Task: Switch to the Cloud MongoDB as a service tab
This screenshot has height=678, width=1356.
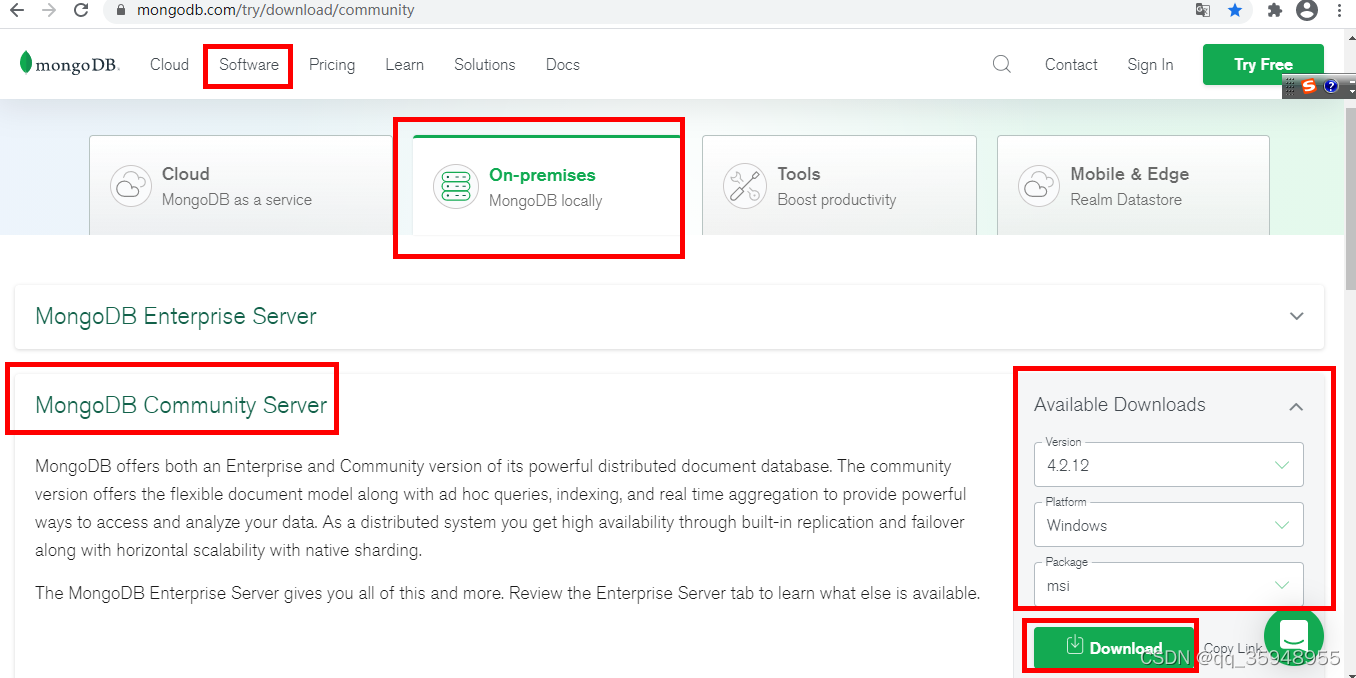Action: pyautogui.click(x=240, y=186)
